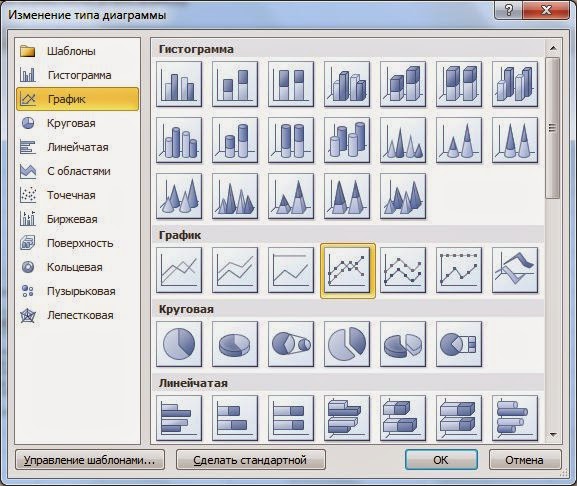This screenshot has height=486, width=577.
Task: Pick the 3-D 100% stacked column thumbnail
Action: 459,84
